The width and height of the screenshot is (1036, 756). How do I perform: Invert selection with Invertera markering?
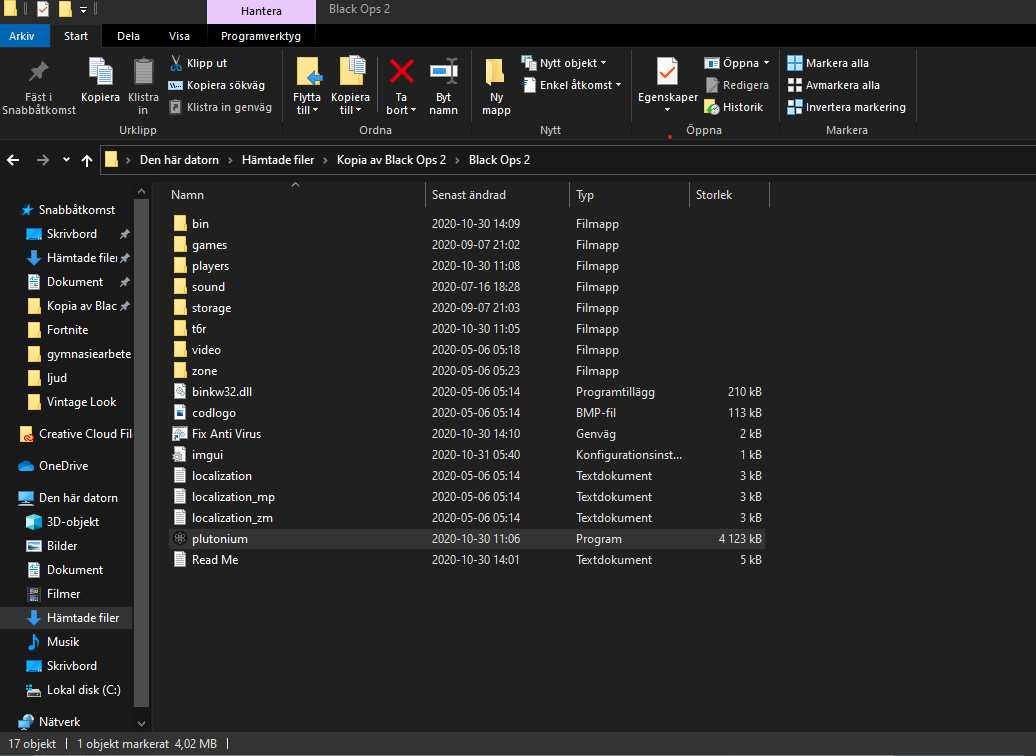tap(846, 107)
